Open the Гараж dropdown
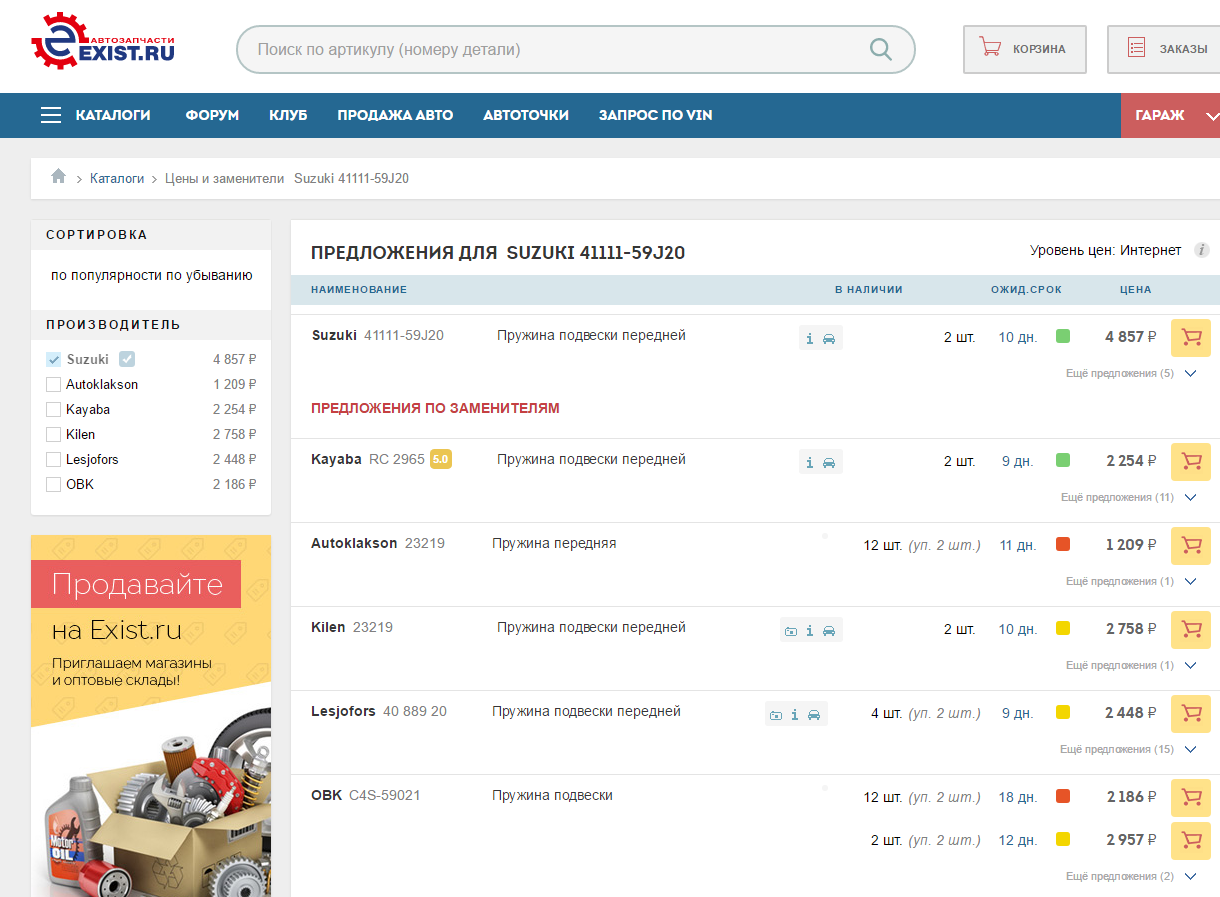The image size is (1220, 897). (1171, 115)
